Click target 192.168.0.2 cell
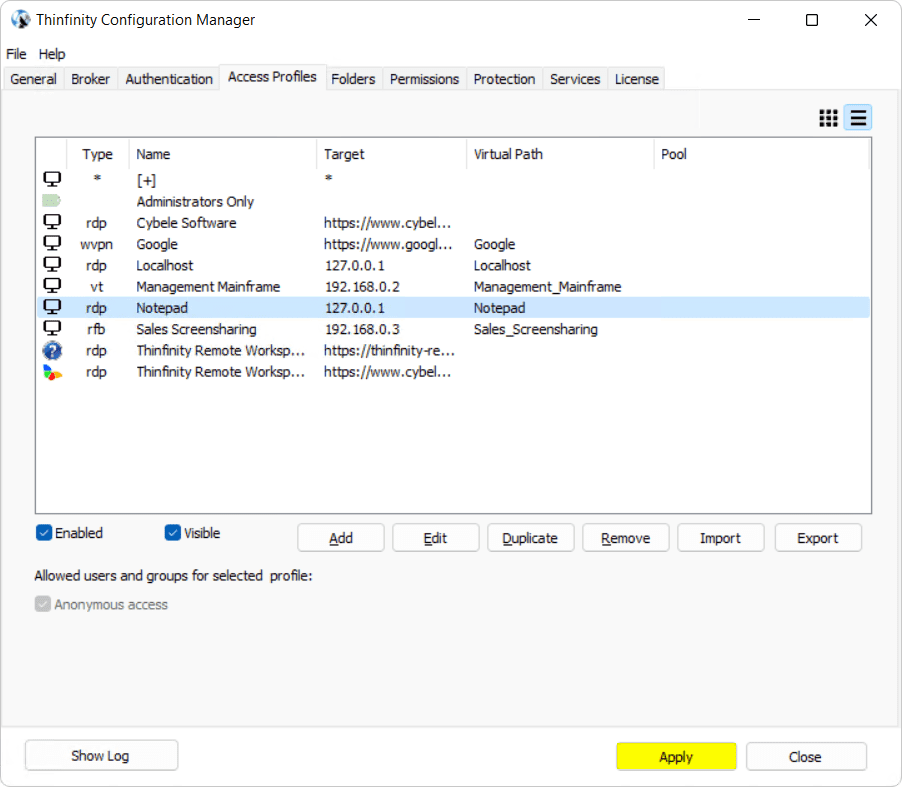Viewport: 902px width, 787px height. [362, 286]
